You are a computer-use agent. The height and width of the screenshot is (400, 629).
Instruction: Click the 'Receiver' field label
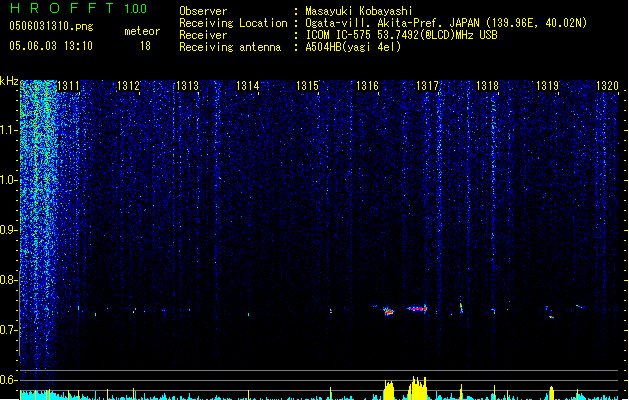tap(203, 35)
